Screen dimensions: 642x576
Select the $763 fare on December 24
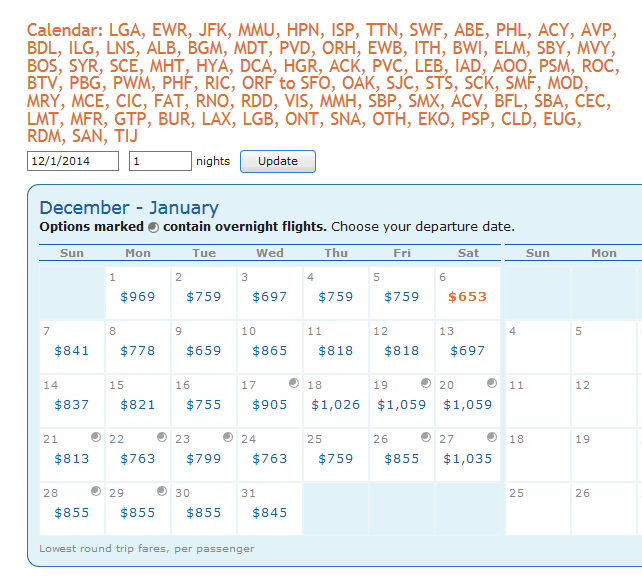coord(270,459)
